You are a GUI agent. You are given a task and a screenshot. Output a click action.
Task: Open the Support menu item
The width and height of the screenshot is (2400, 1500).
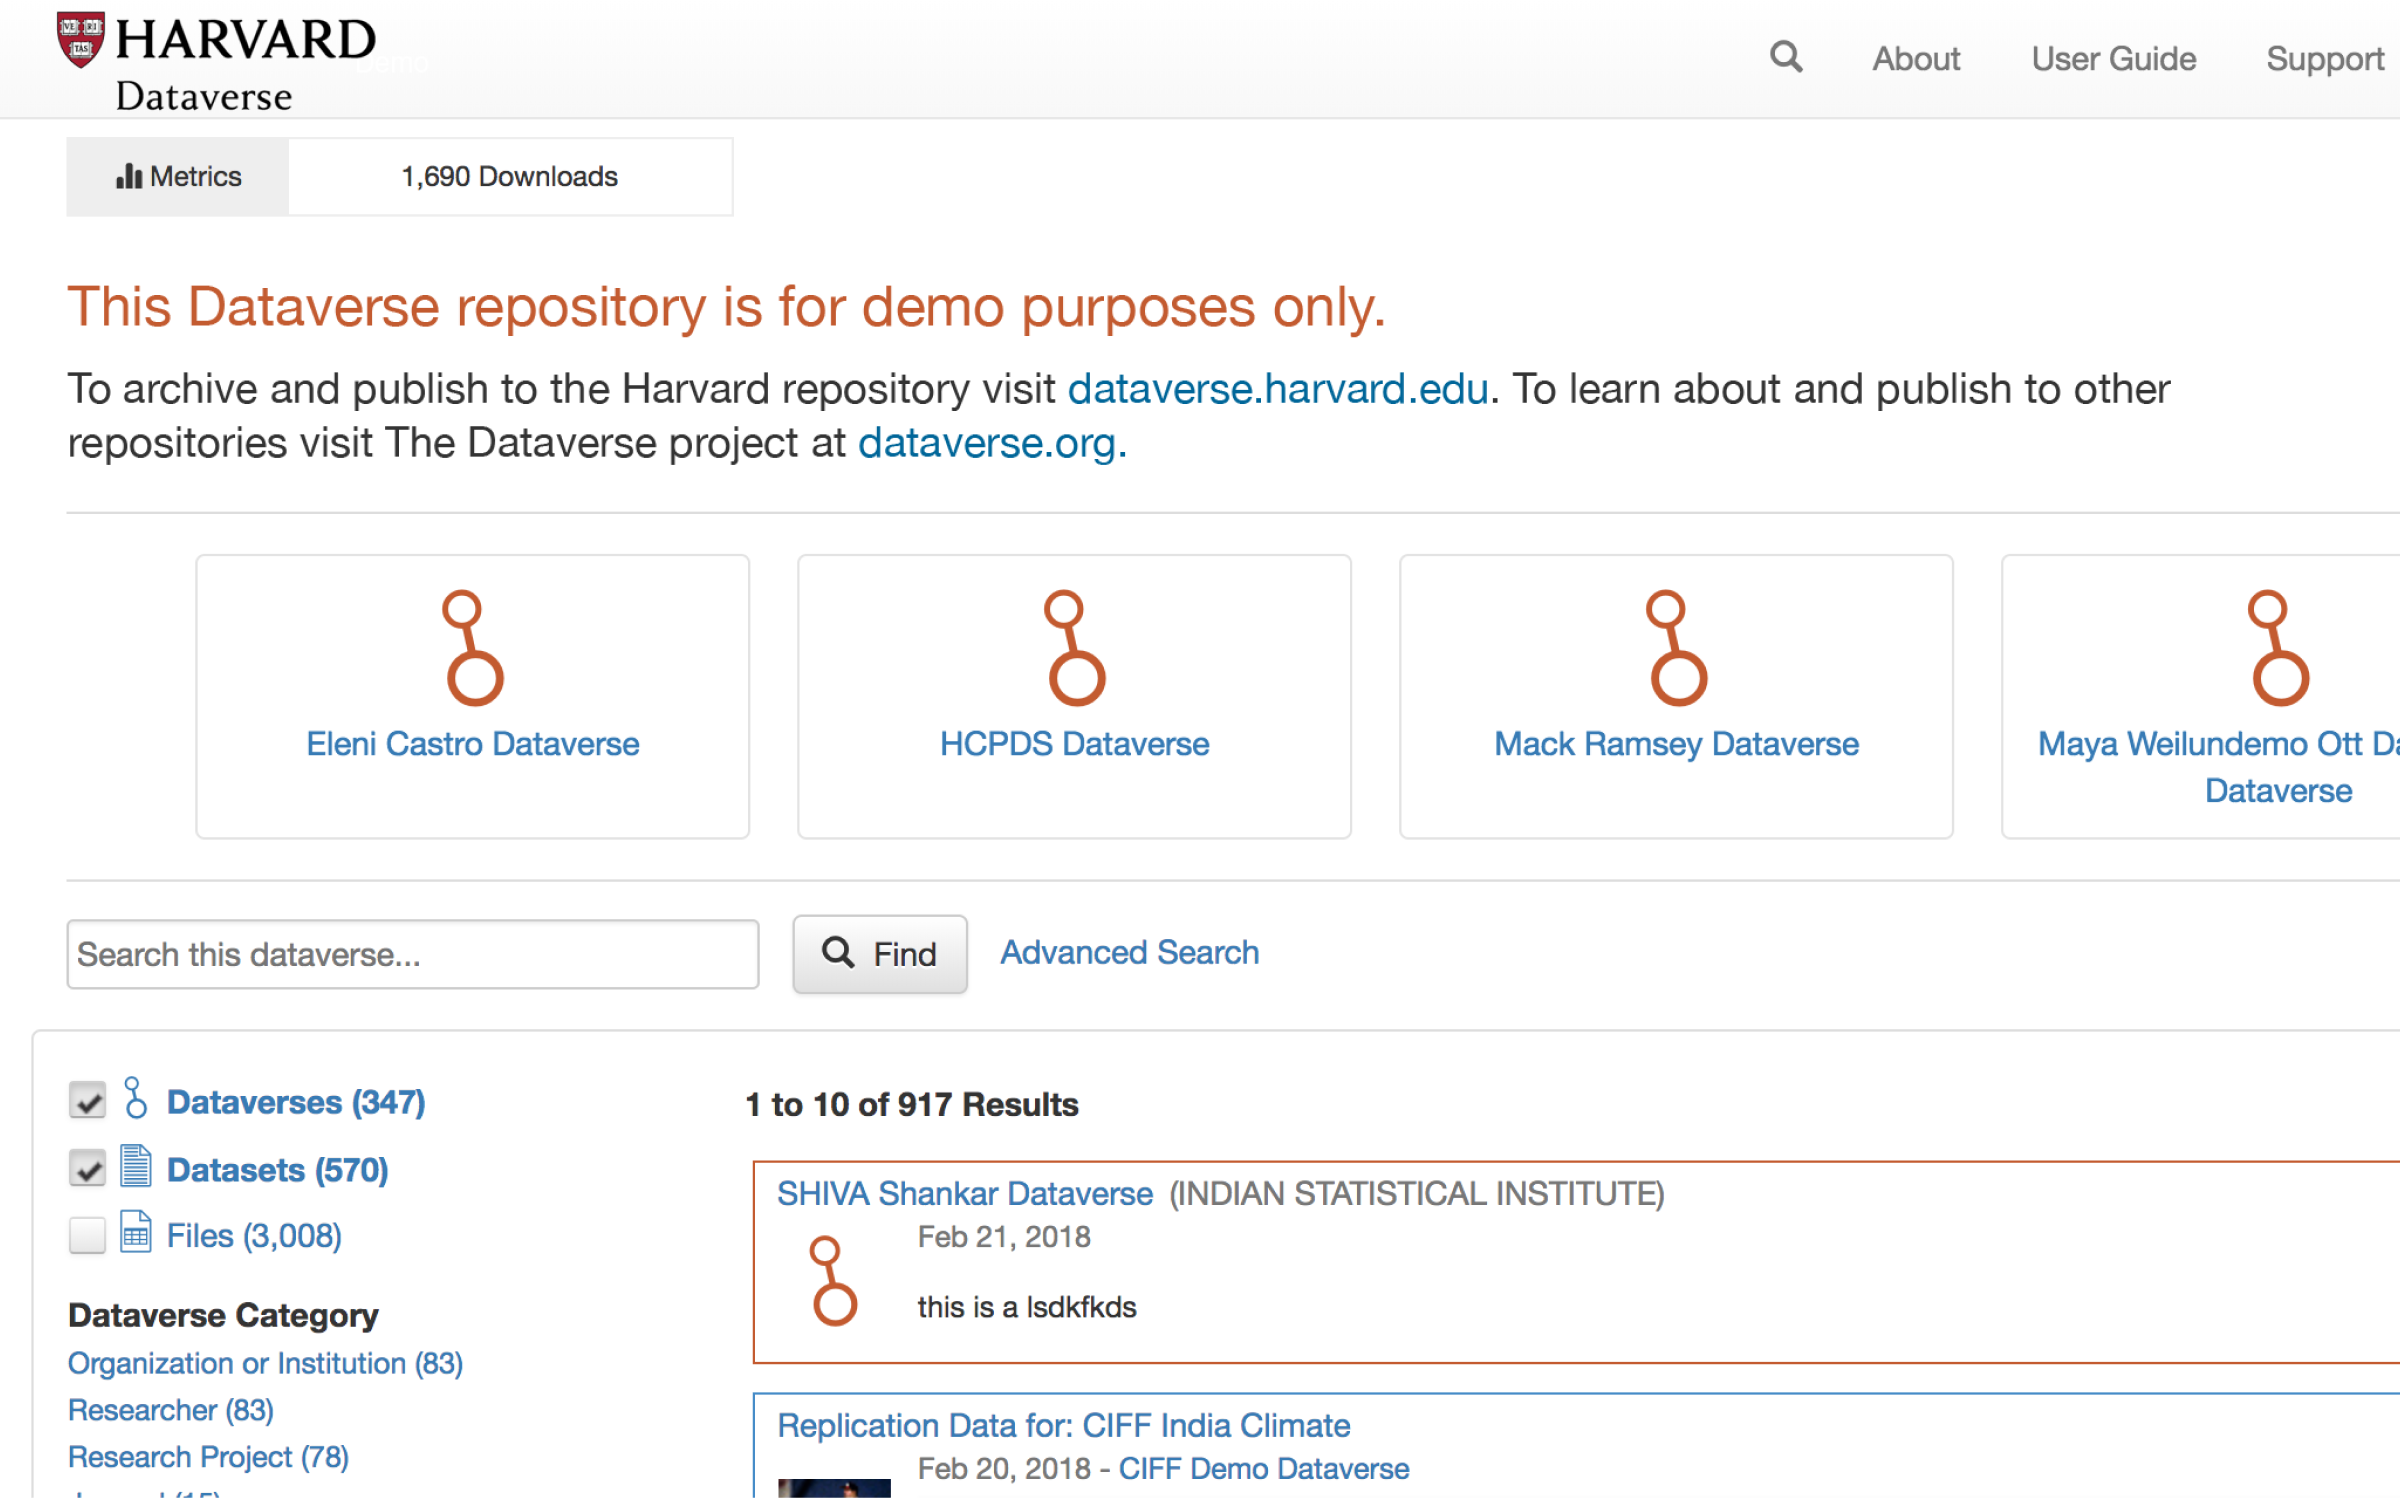[2324, 59]
